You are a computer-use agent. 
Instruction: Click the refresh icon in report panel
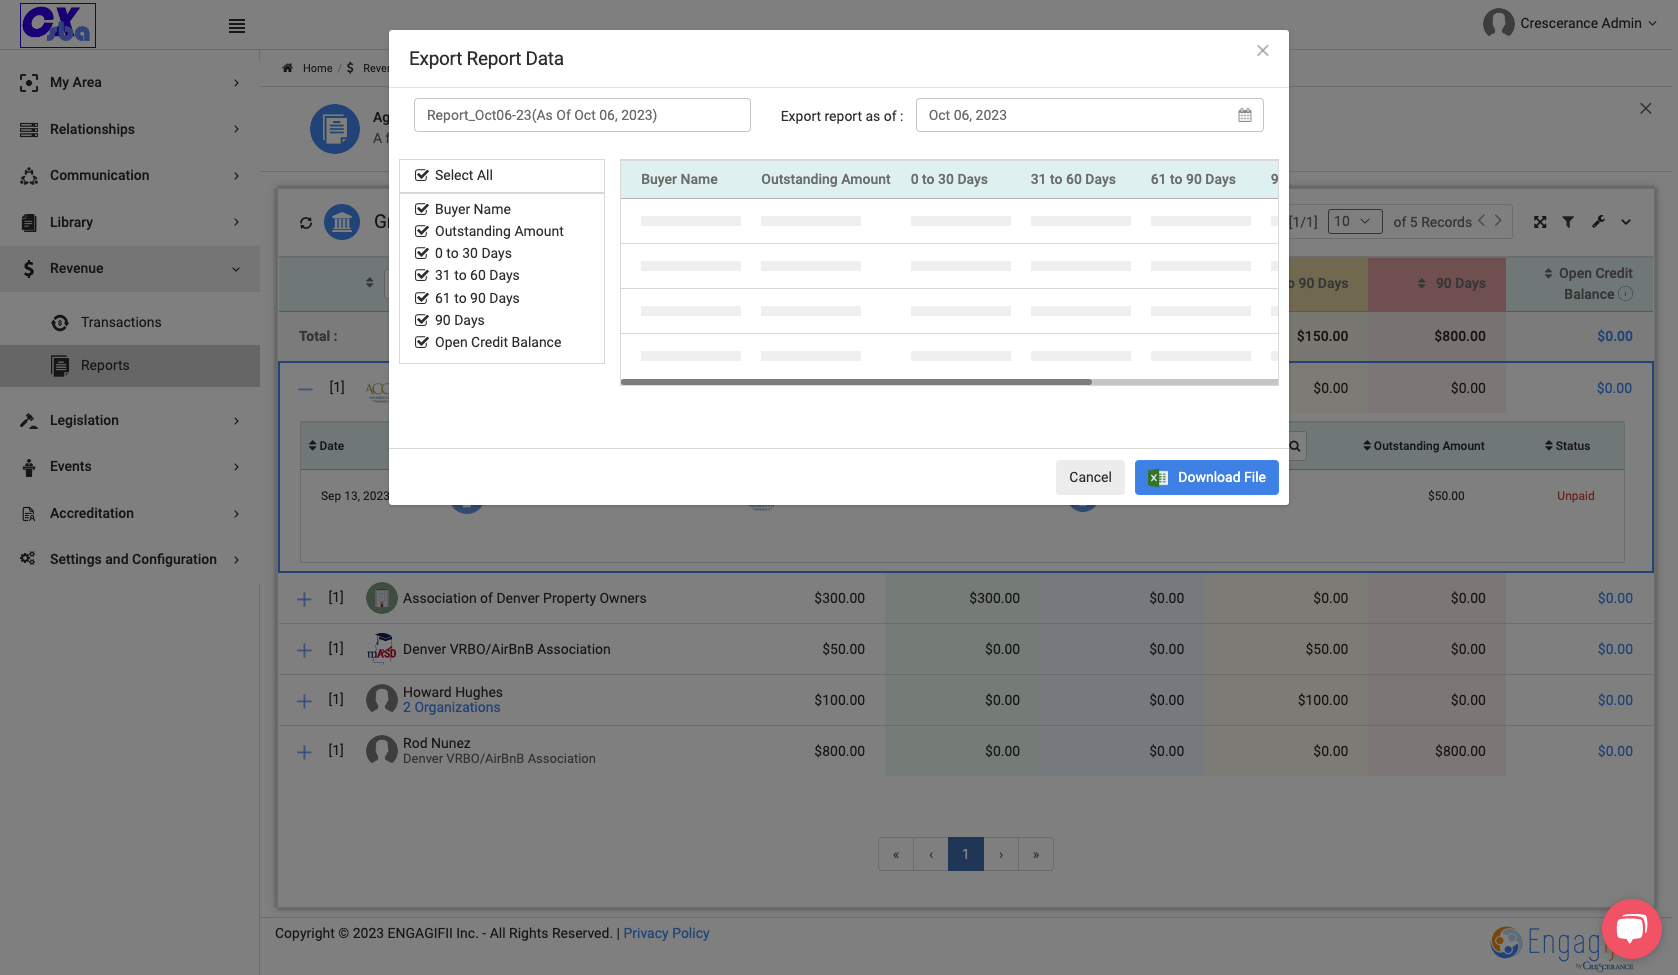point(306,223)
